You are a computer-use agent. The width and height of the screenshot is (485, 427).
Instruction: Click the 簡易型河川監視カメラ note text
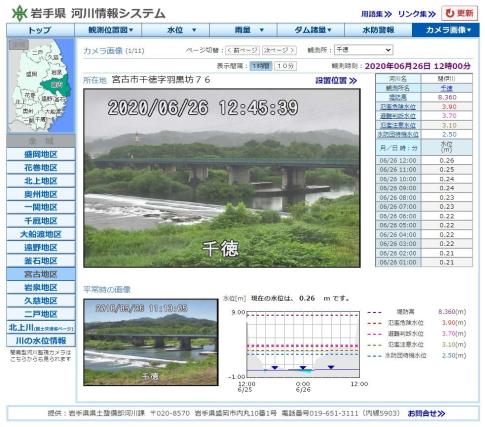coord(41,356)
